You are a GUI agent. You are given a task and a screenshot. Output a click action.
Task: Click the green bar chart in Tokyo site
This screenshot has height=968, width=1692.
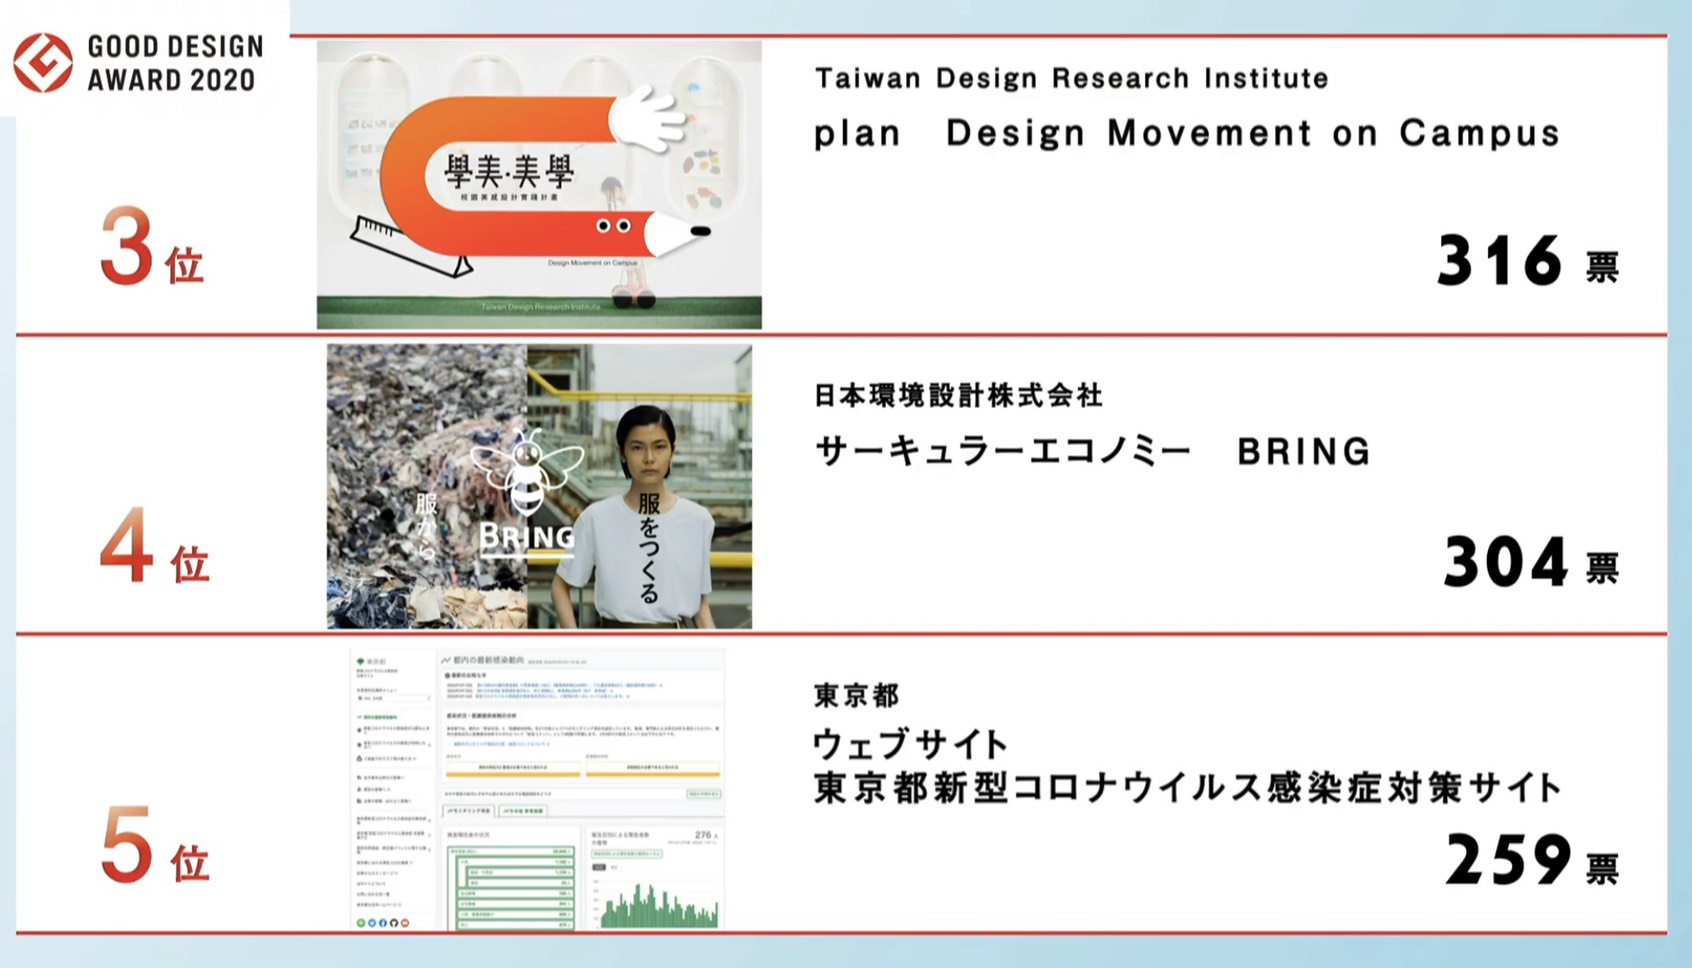[x=658, y=906]
